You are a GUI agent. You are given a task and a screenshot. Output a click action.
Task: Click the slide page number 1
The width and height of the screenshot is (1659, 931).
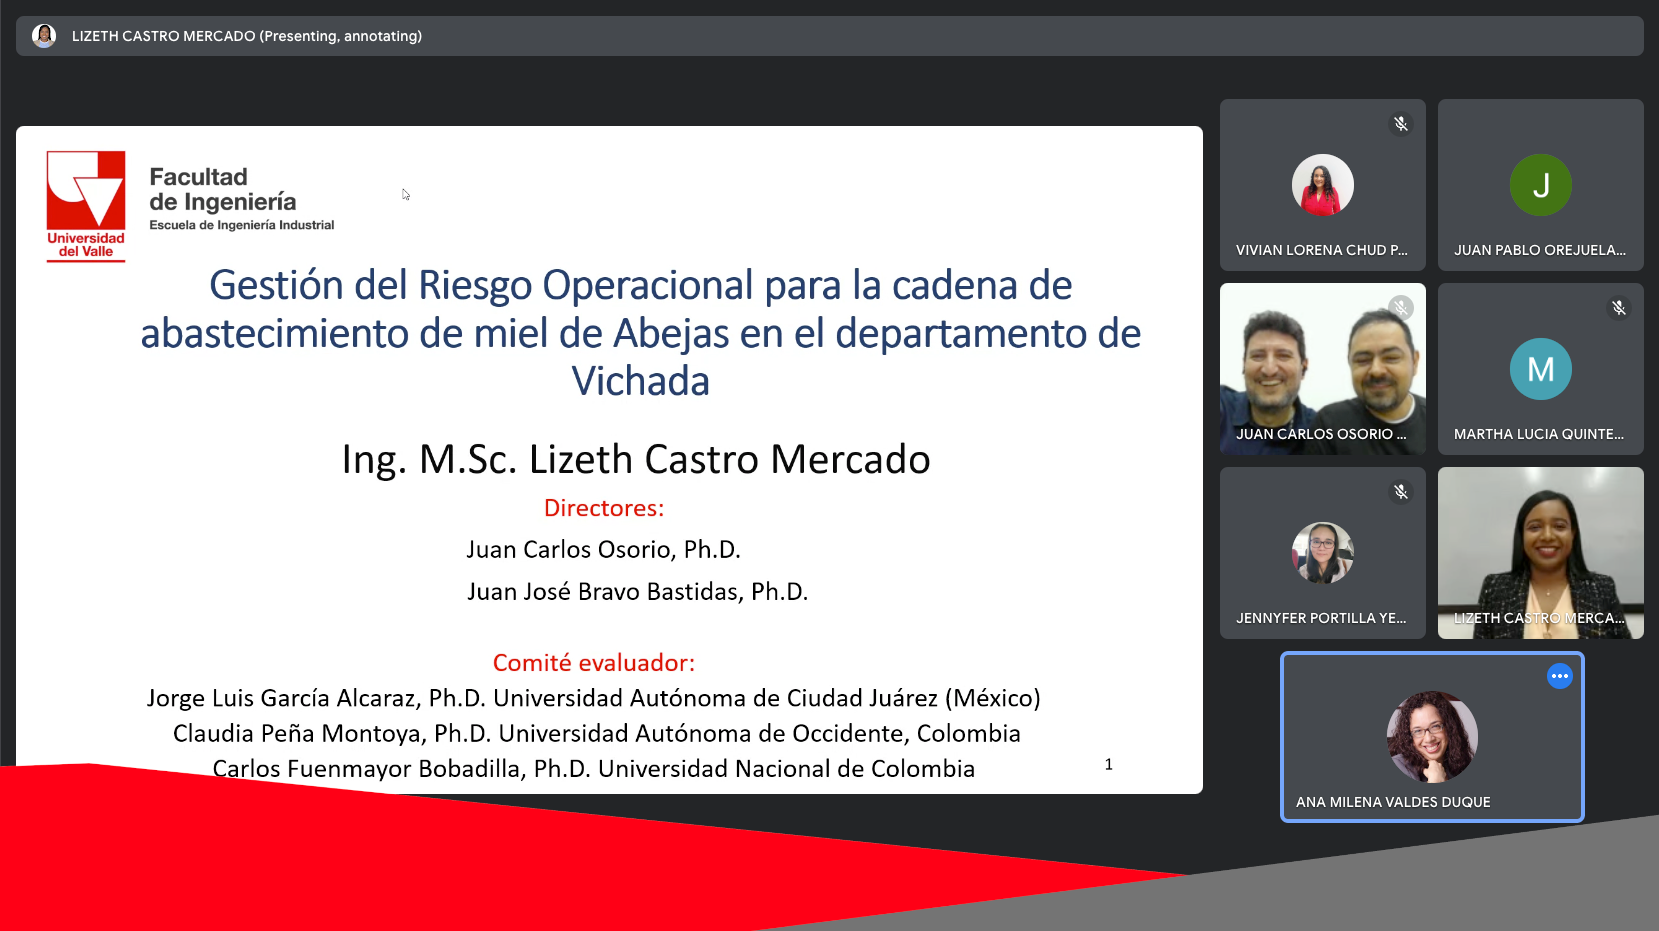[1108, 765]
